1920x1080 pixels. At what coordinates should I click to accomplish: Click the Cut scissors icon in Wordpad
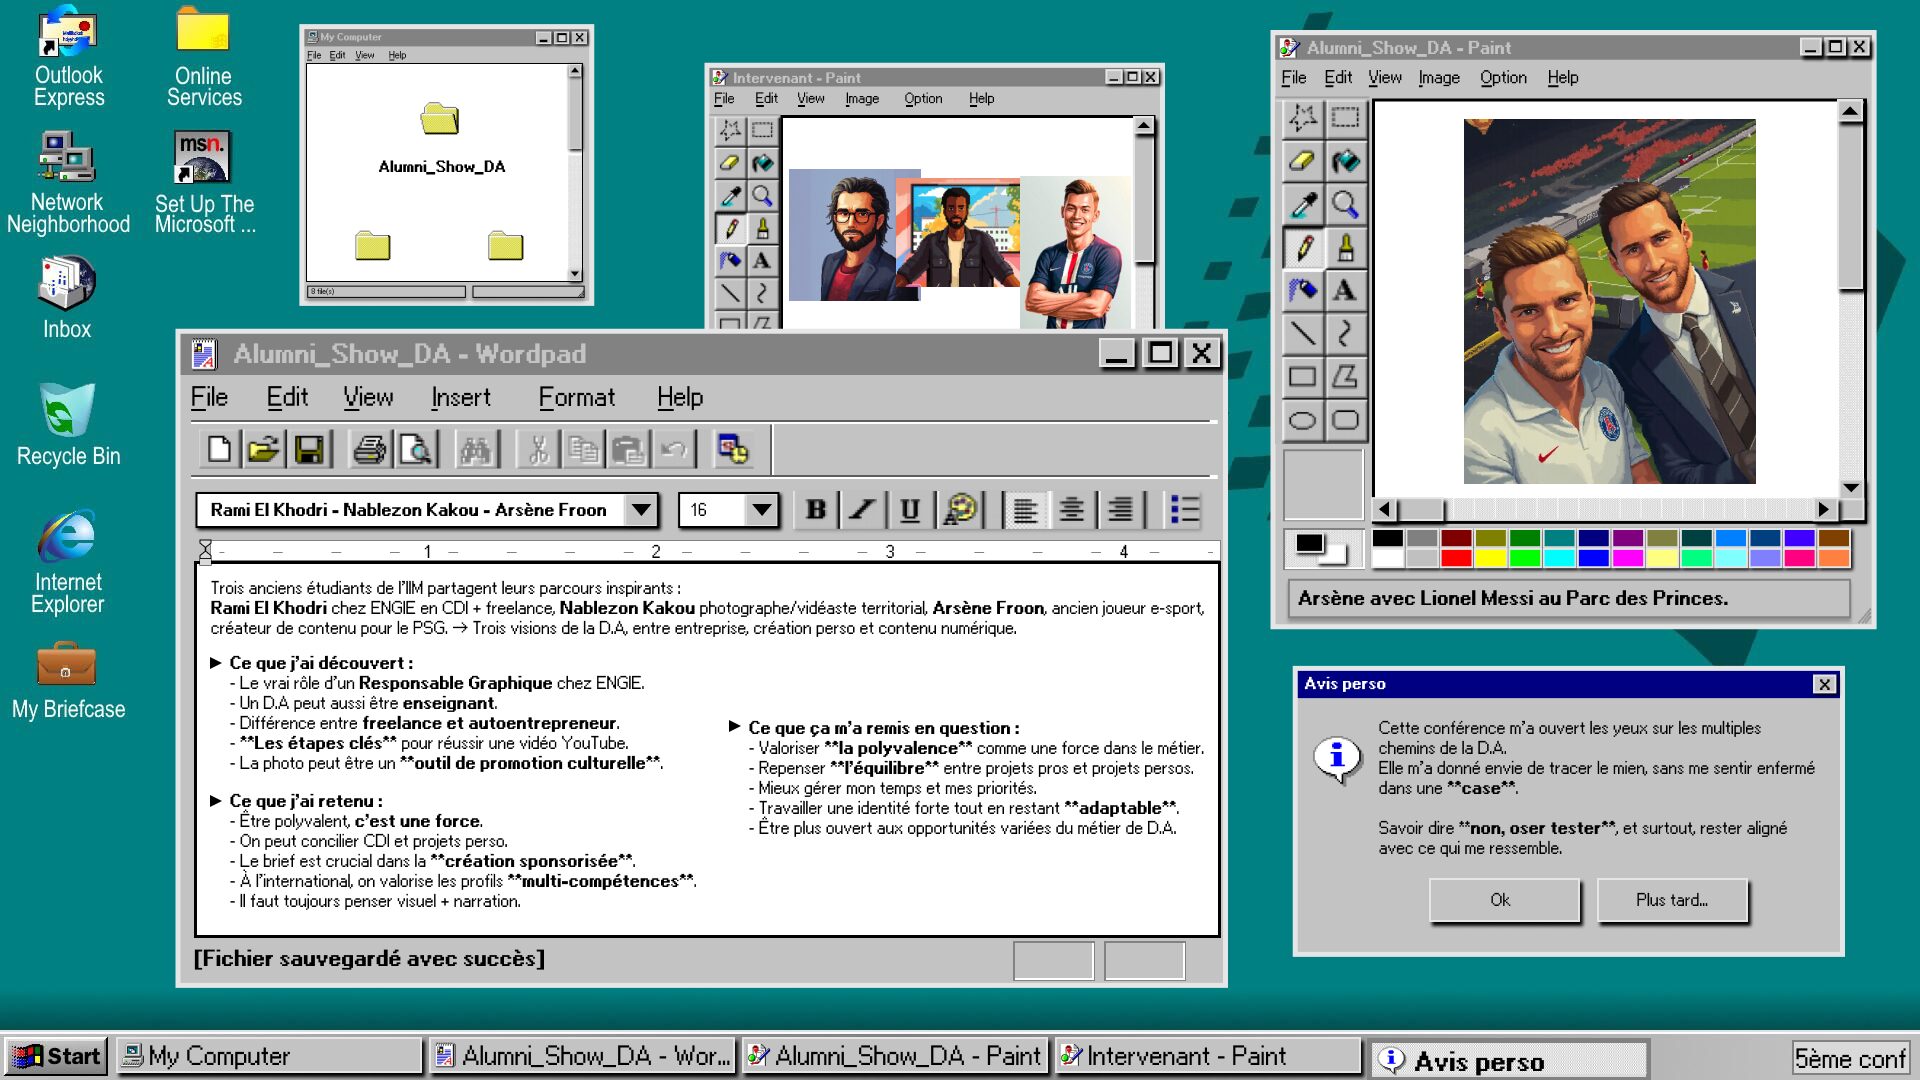538,450
